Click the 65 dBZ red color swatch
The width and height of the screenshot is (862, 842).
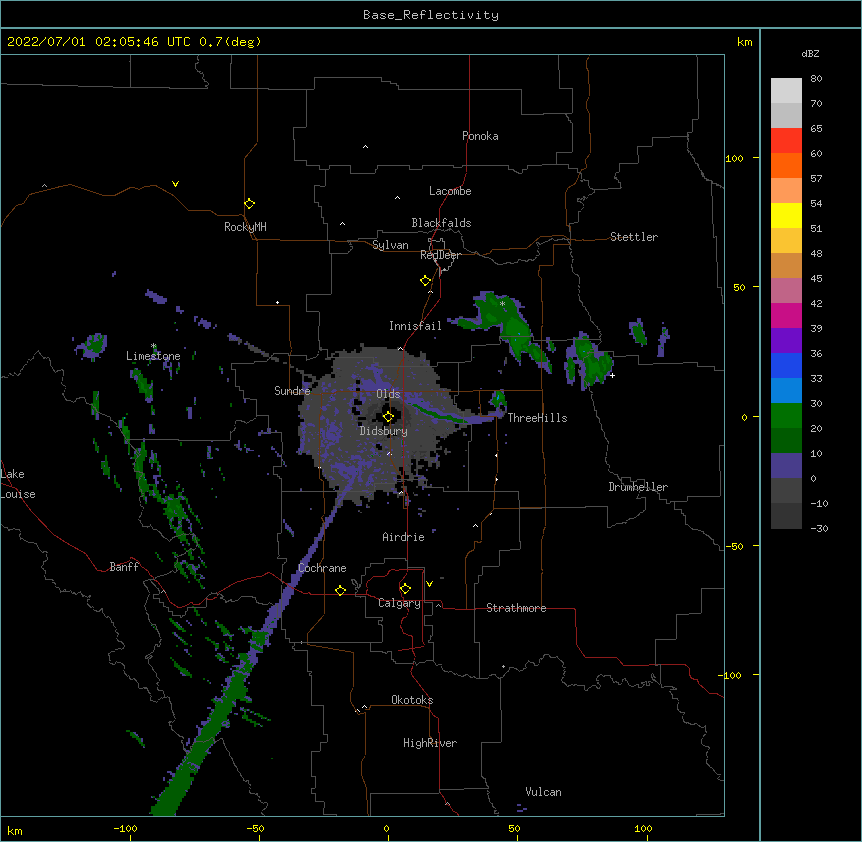[x=786, y=140]
